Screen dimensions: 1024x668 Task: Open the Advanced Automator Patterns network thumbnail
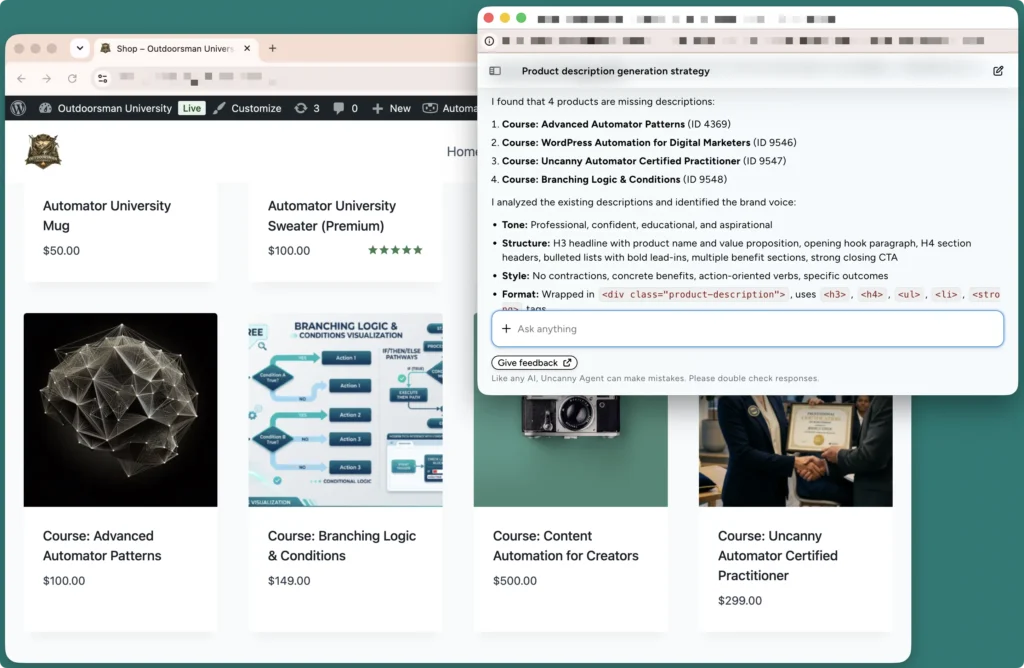121,409
